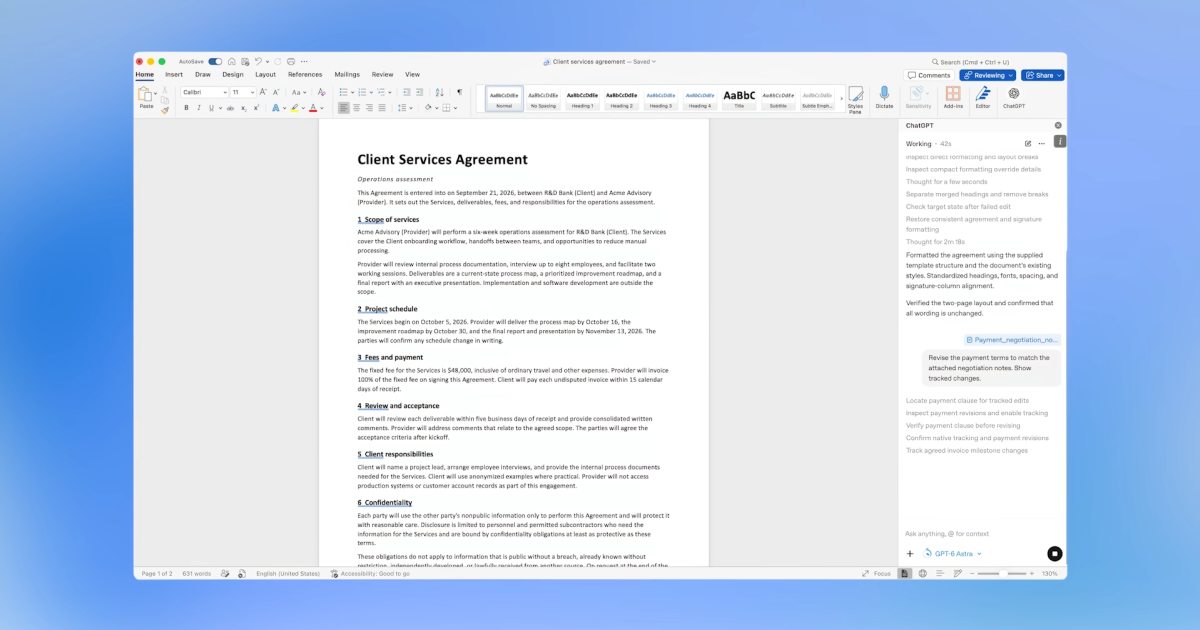
Task: Open the Mailings ribbon tab
Action: [x=347, y=74]
